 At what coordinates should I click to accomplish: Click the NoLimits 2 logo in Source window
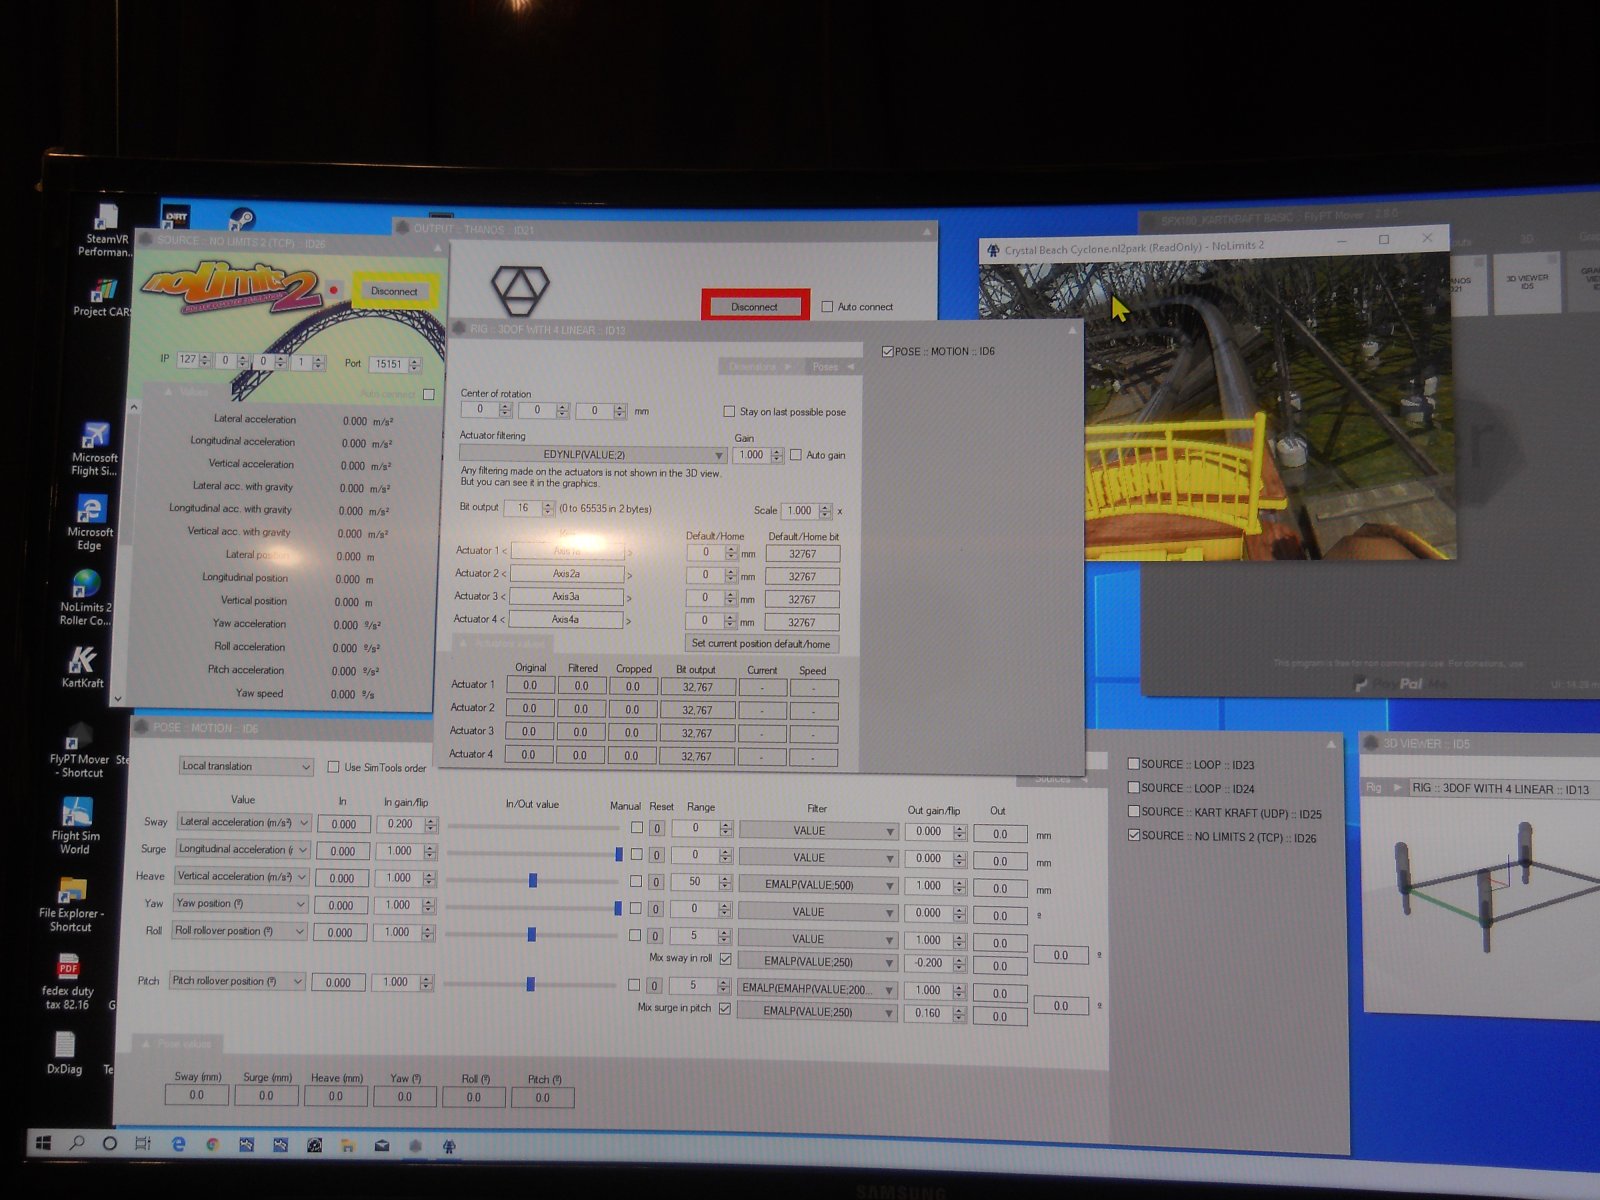[x=233, y=290]
